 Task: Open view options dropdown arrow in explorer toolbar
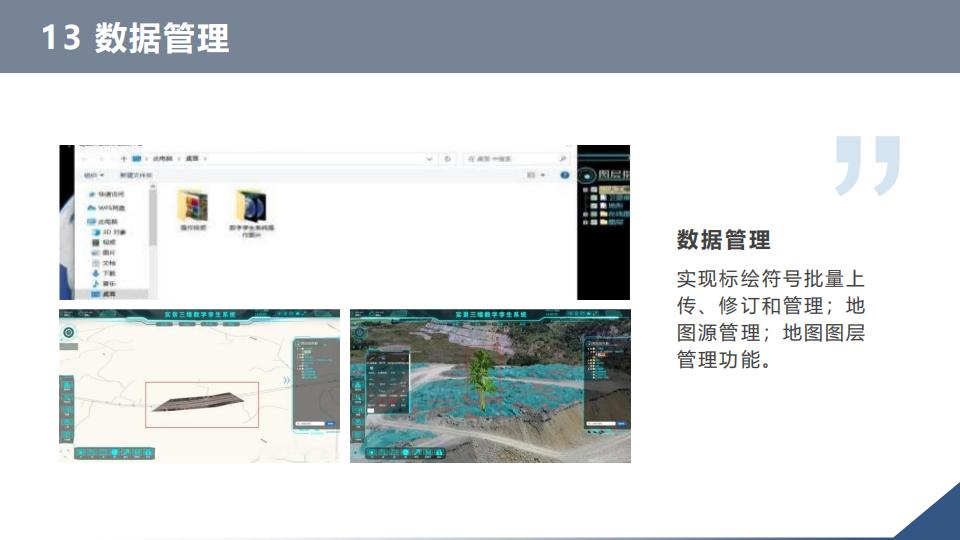[x=543, y=175]
